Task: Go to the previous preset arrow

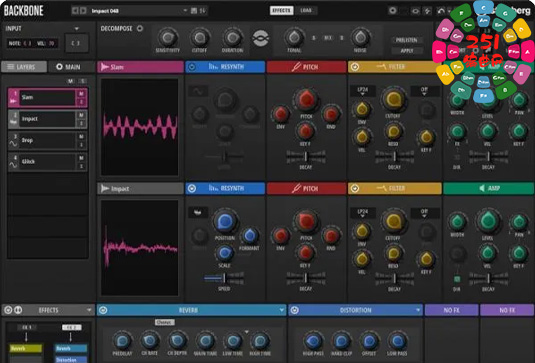Action: pyautogui.click(x=75, y=11)
